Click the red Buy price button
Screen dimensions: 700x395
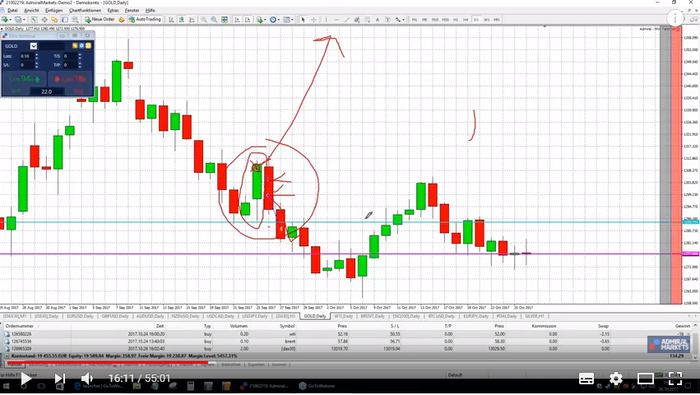(x=70, y=79)
